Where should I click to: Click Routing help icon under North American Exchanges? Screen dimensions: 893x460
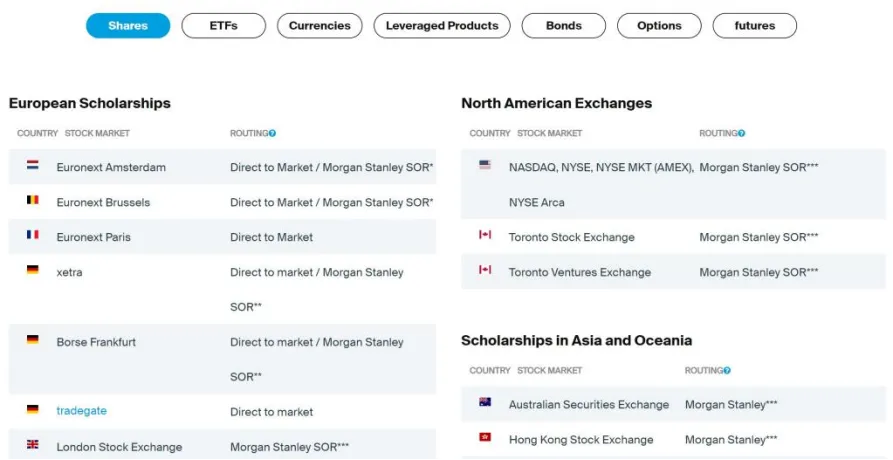coord(742,133)
